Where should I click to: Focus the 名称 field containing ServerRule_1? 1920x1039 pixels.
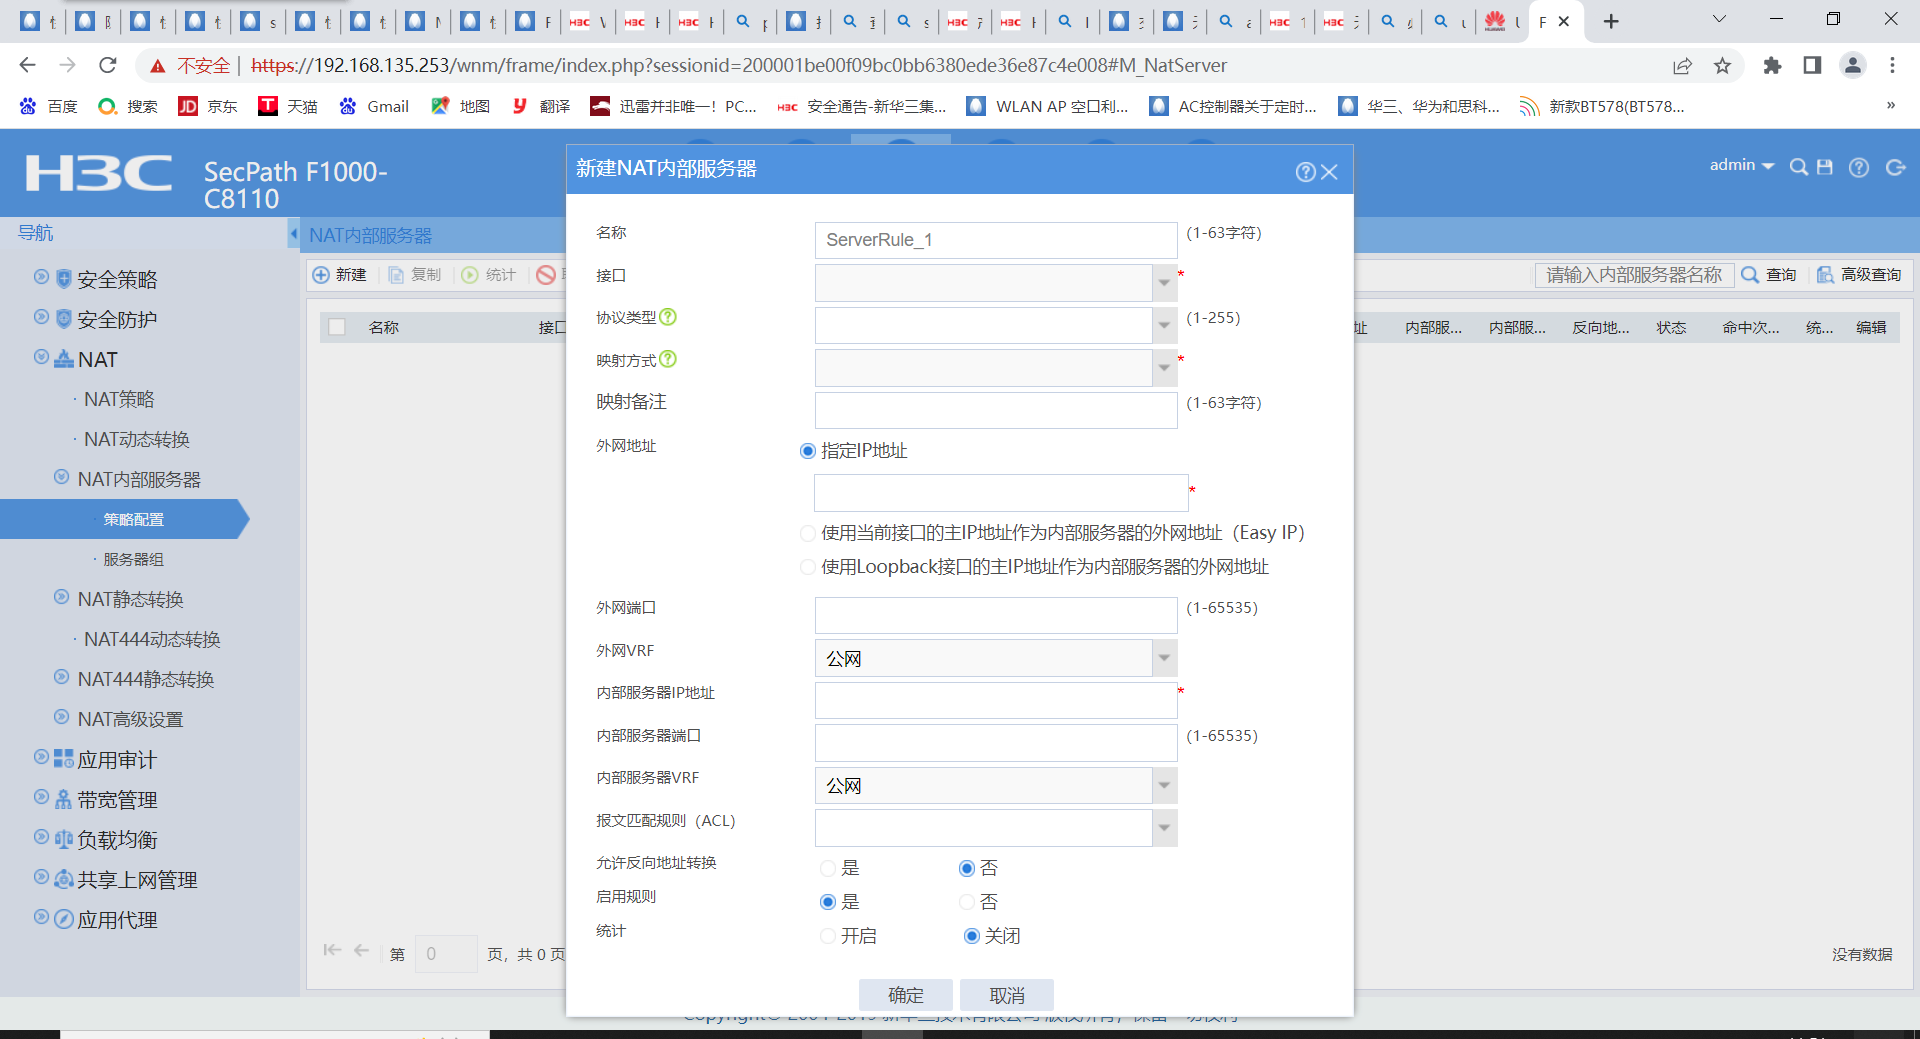coord(996,240)
